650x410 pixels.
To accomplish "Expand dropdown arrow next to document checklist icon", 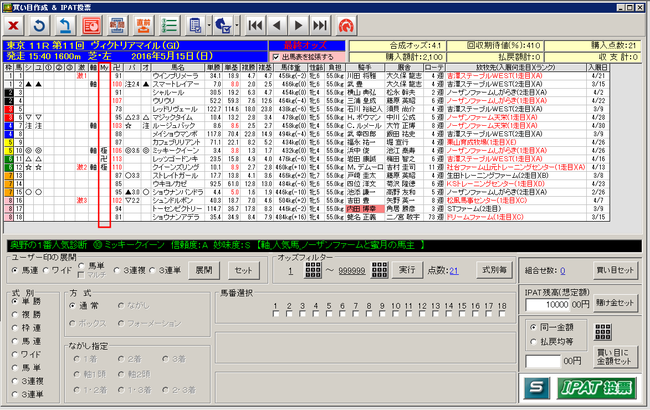I will 209,26.
